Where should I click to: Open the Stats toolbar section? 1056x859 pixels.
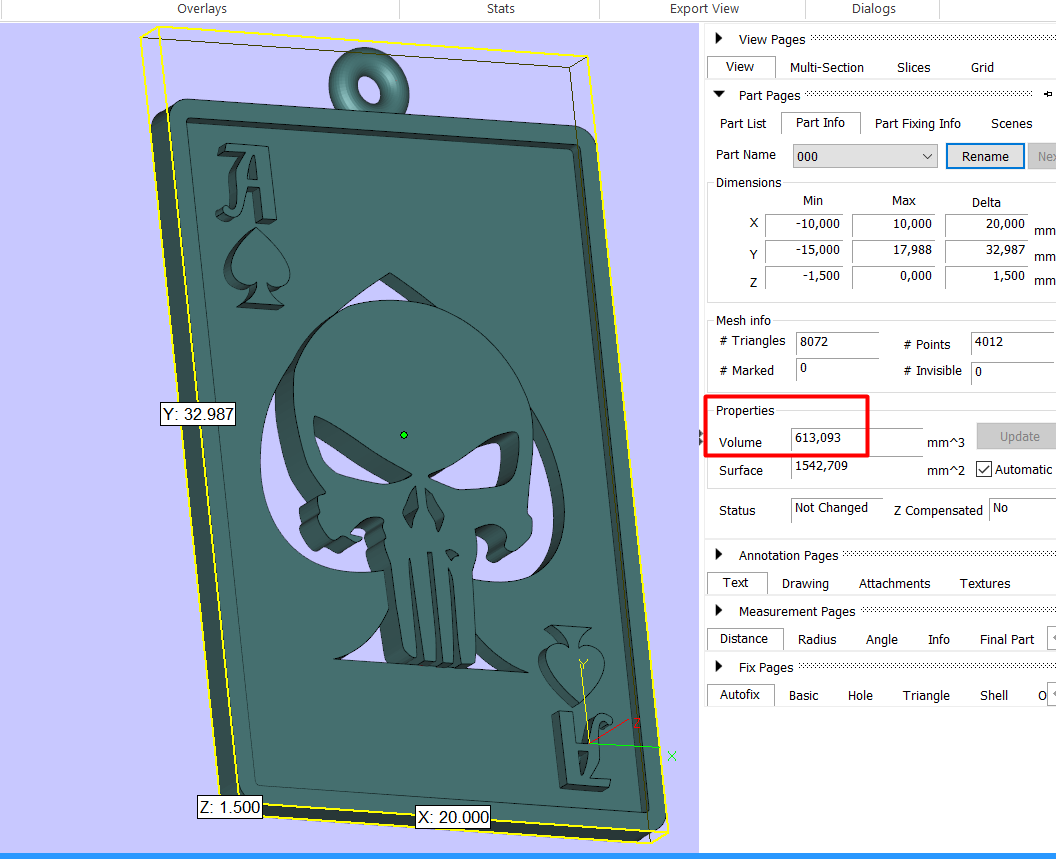click(500, 9)
